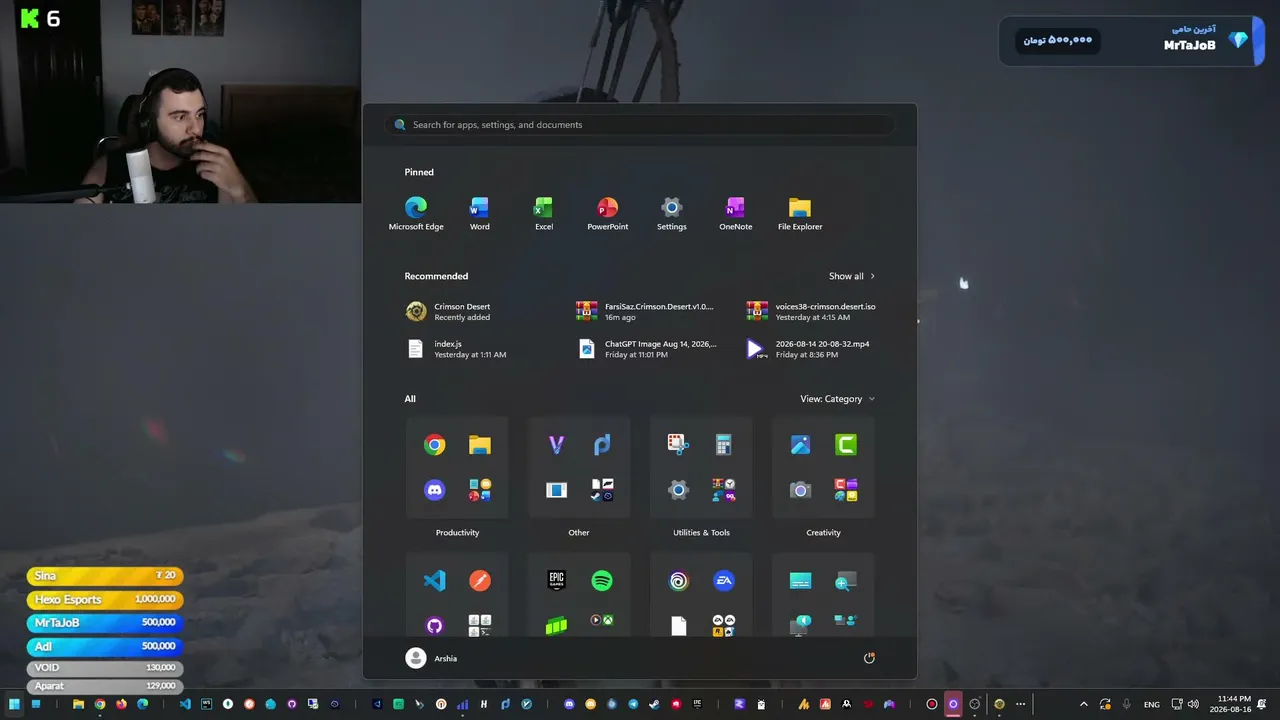Open Chrome from the taskbar
1280x720 pixels.
pos(100,704)
